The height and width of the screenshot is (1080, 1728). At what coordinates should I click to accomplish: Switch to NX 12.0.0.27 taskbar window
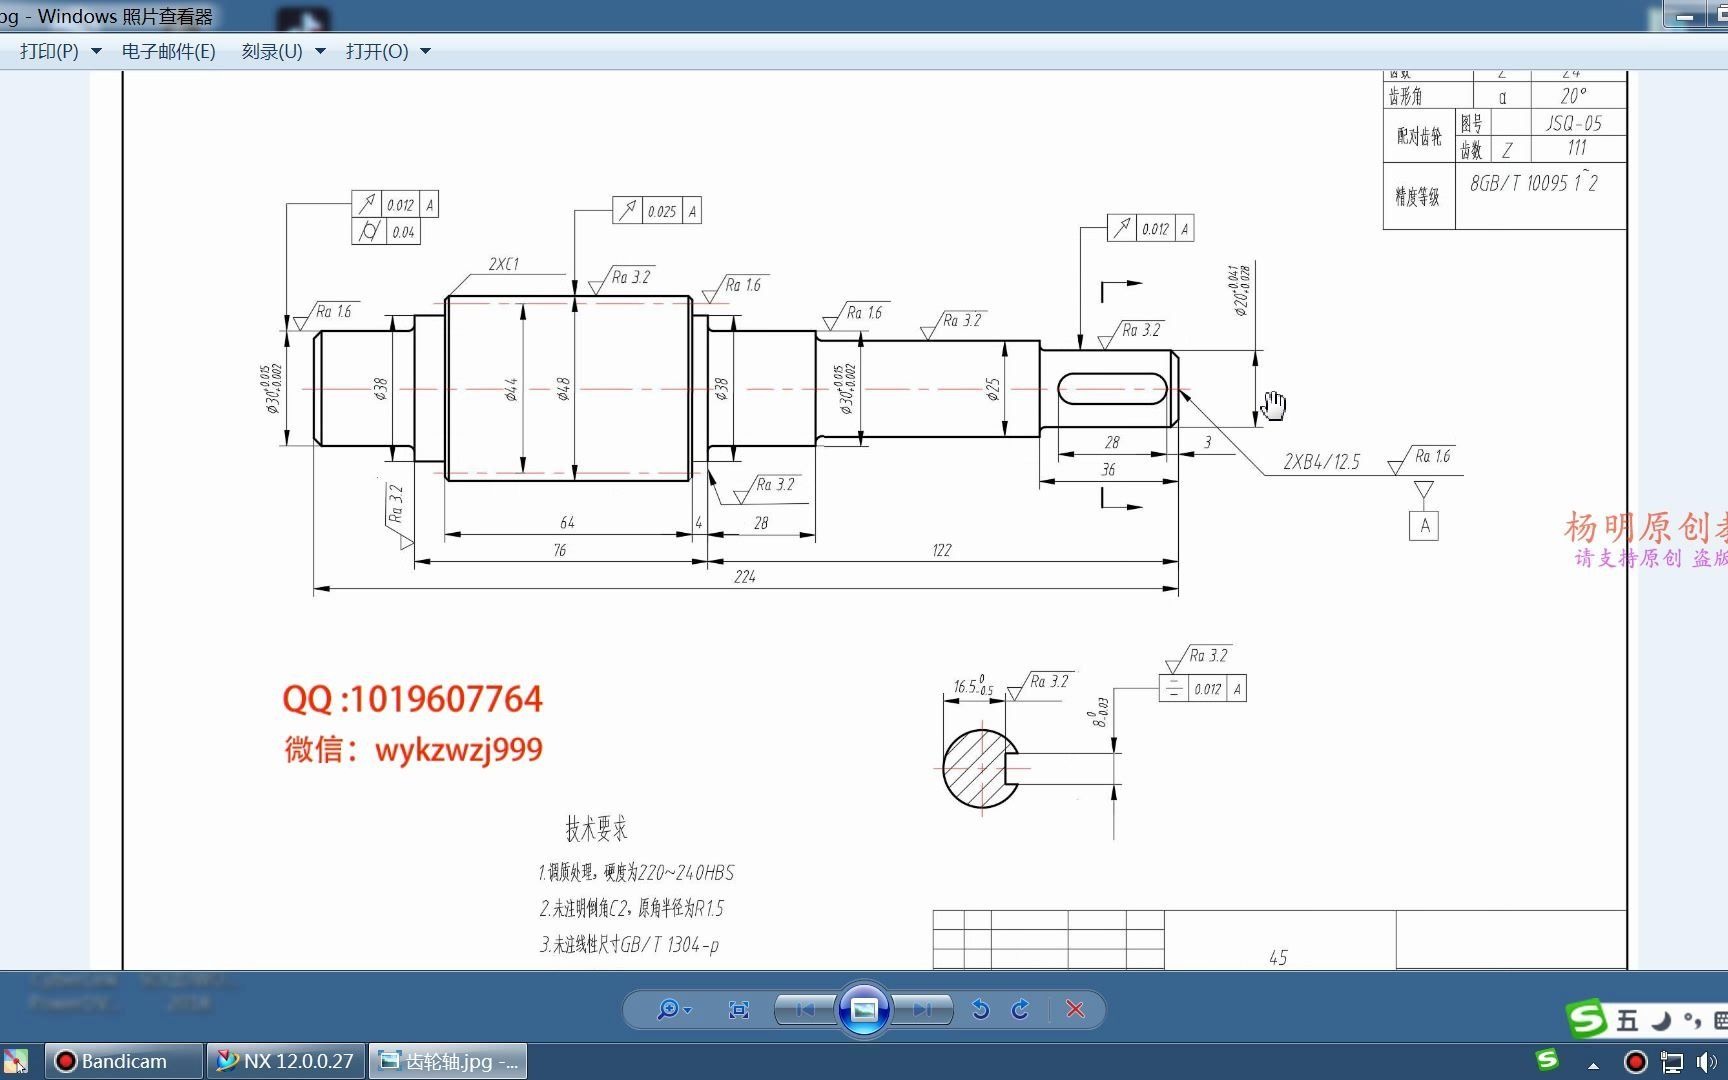click(286, 1061)
